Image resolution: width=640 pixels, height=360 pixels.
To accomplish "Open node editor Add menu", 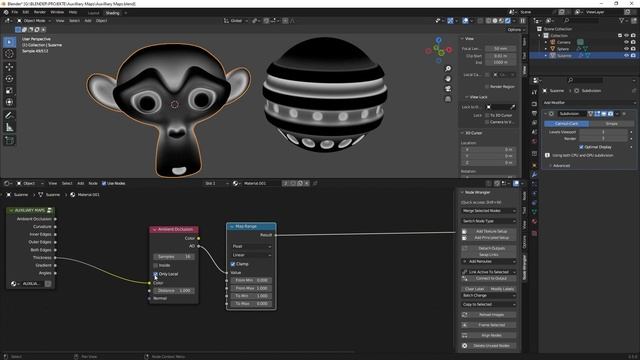I will pyautogui.click(x=81, y=183).
